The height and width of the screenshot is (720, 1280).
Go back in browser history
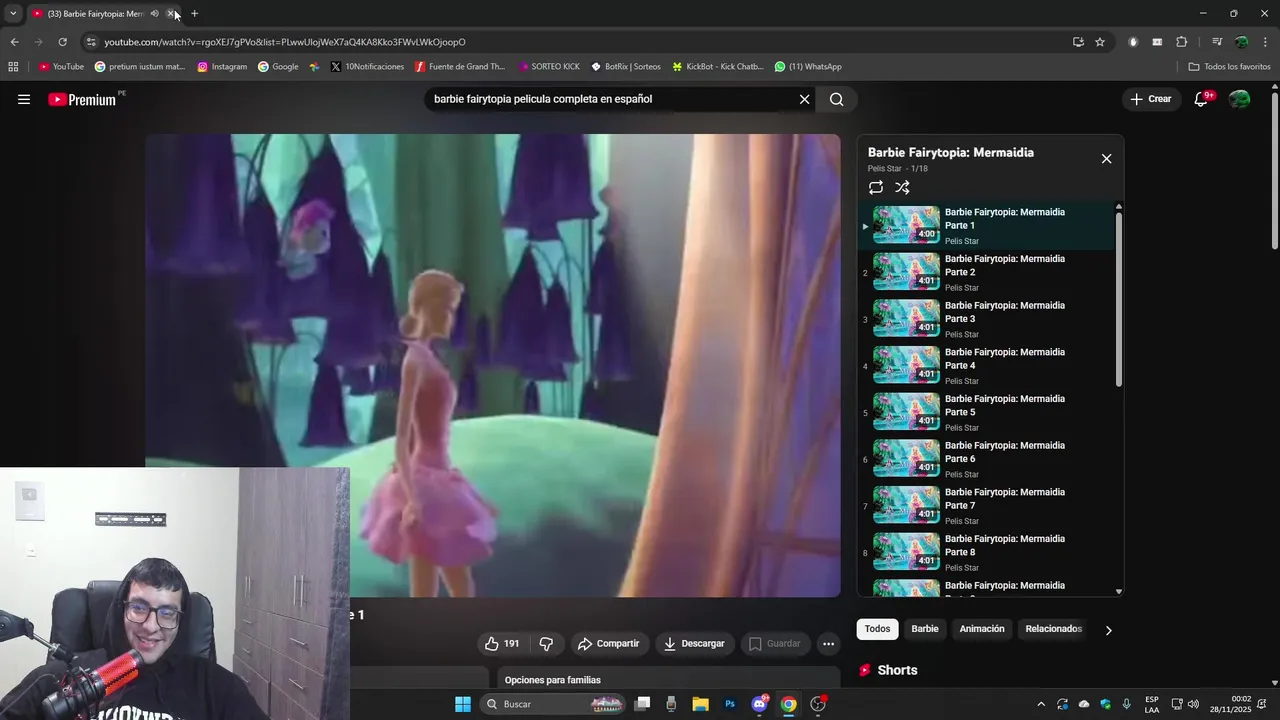(14, 42)
